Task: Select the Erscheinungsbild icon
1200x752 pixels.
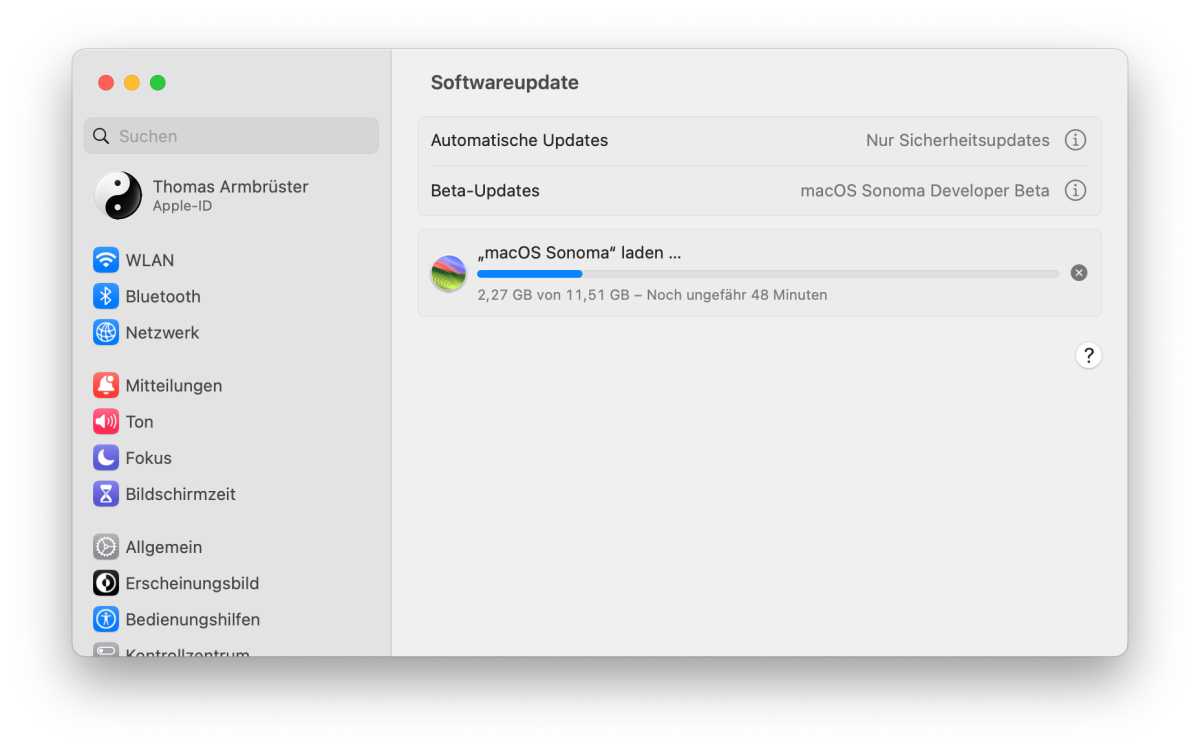Action: [106, 582]
